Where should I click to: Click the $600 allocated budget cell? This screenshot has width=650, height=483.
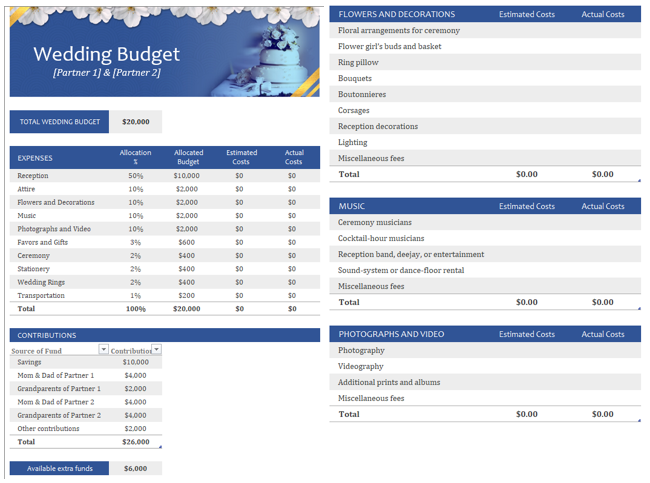coord(187,242)
